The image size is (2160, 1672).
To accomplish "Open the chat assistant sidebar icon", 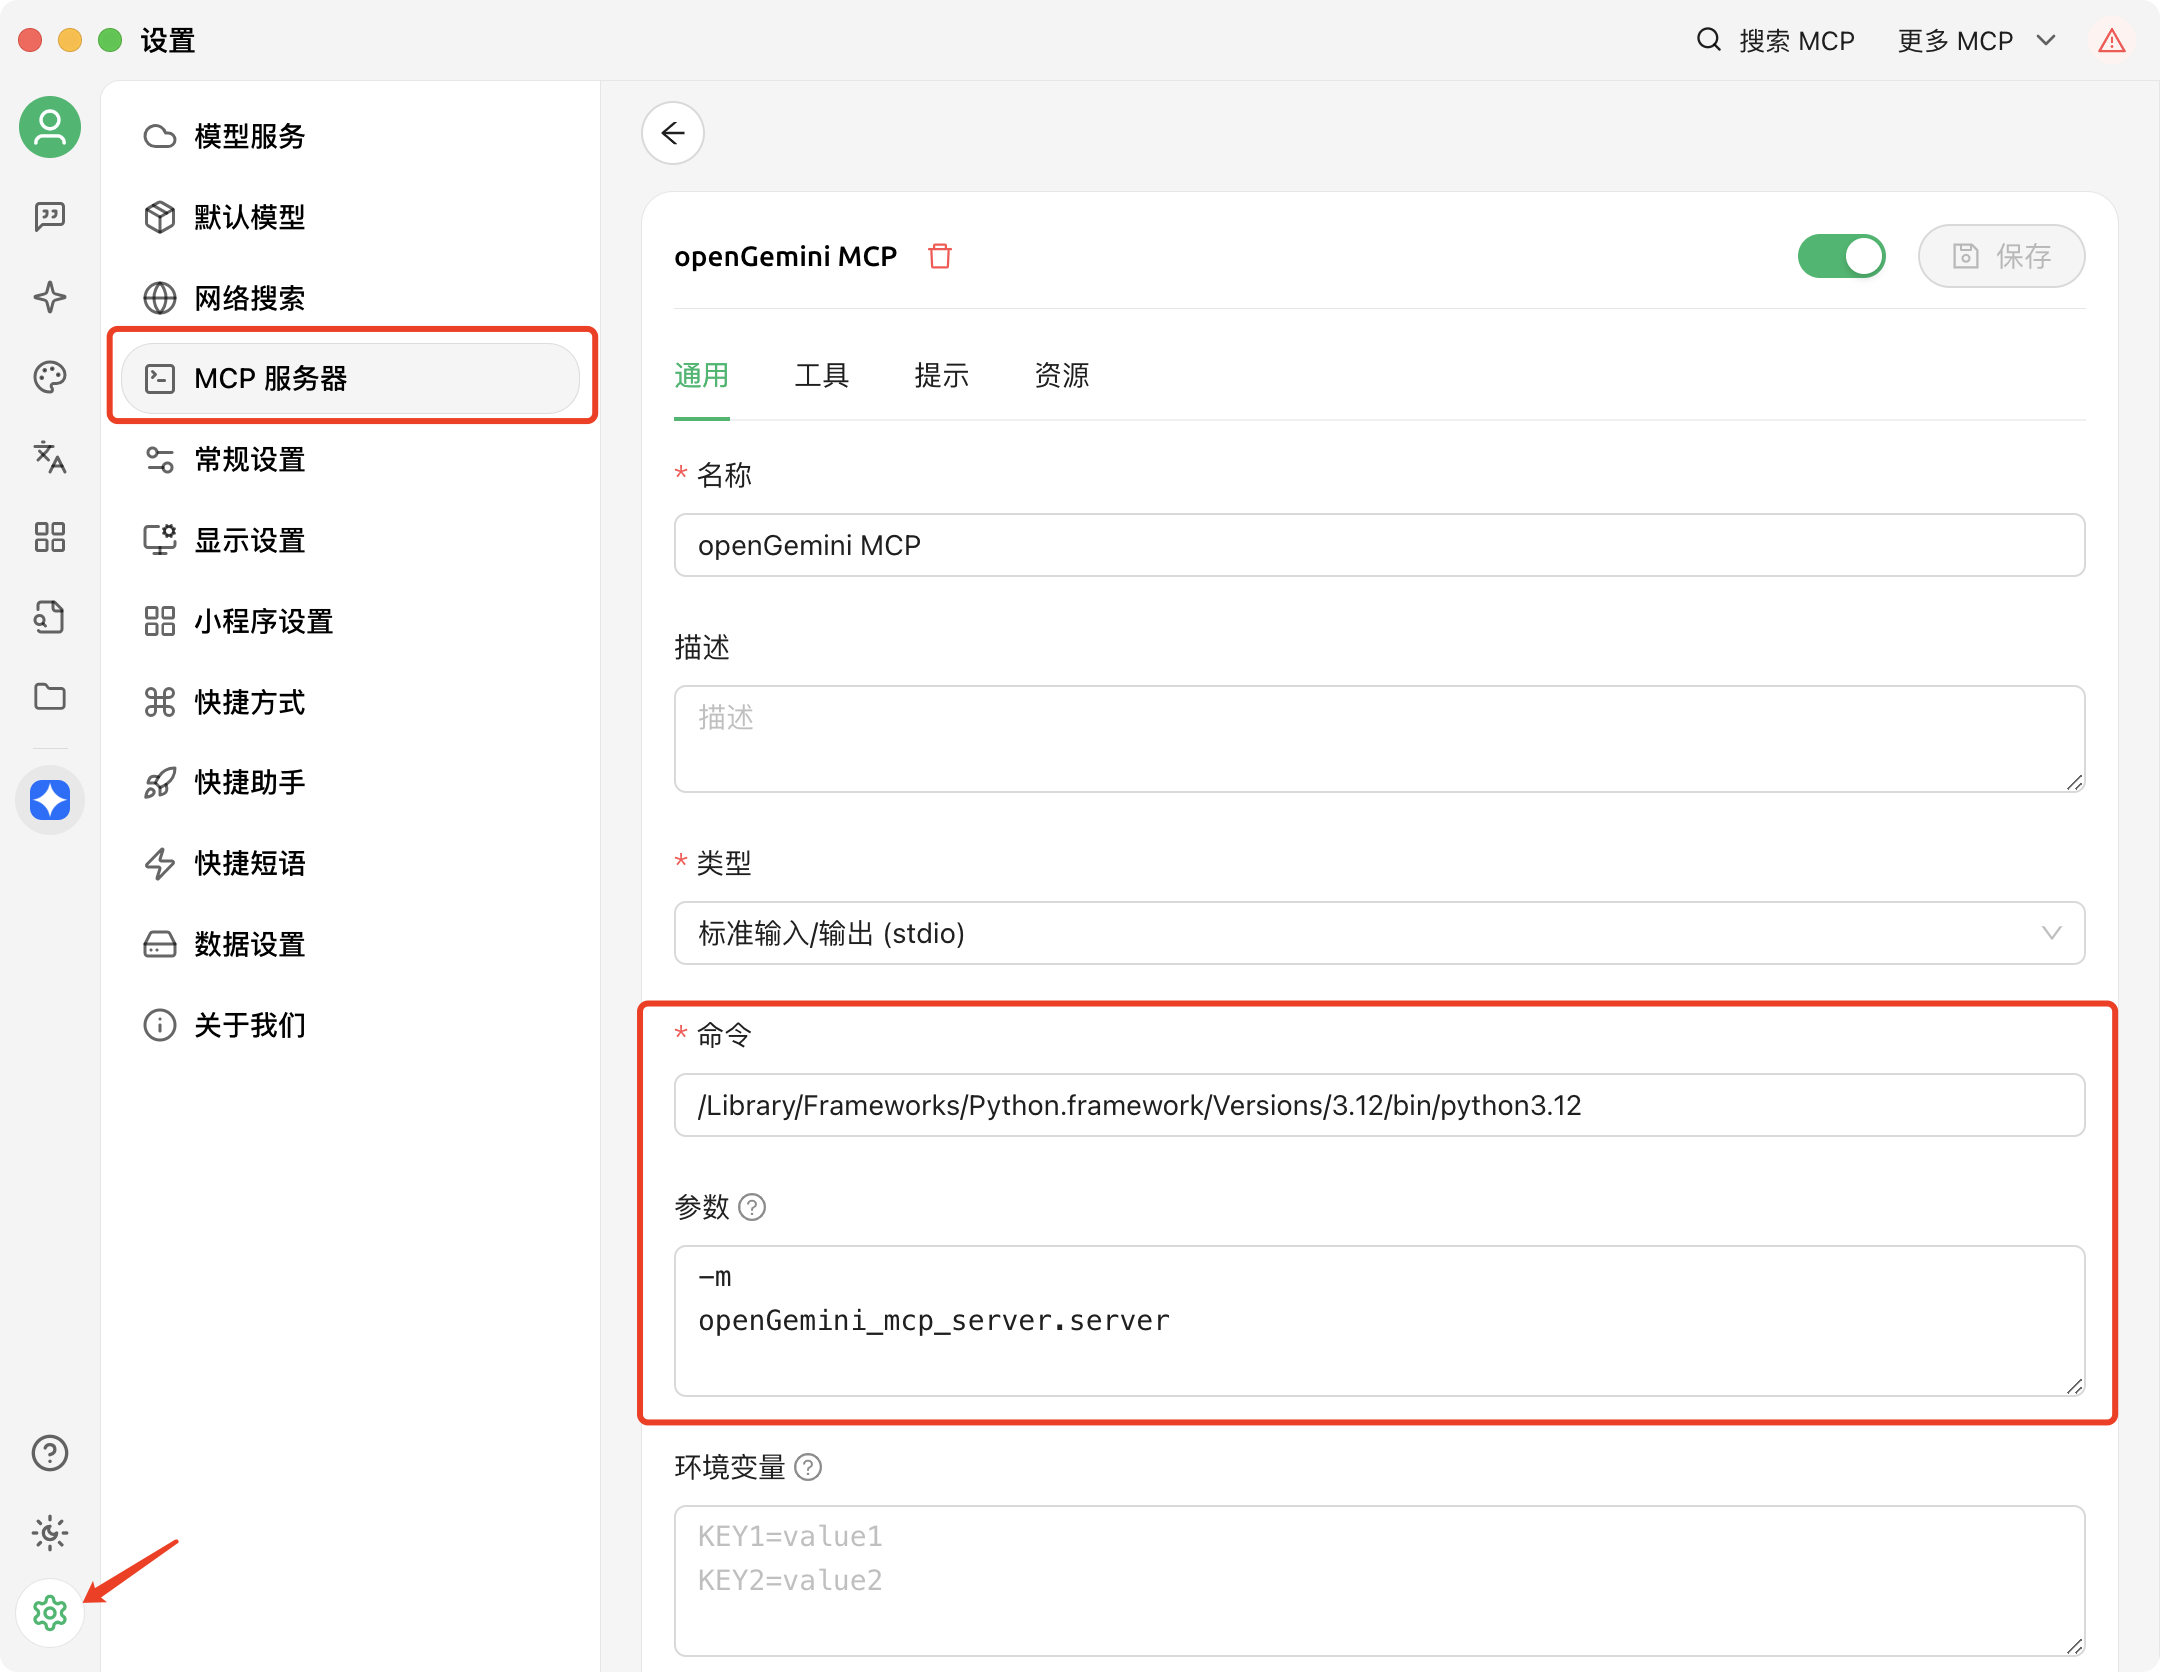I will click(49, 216).
